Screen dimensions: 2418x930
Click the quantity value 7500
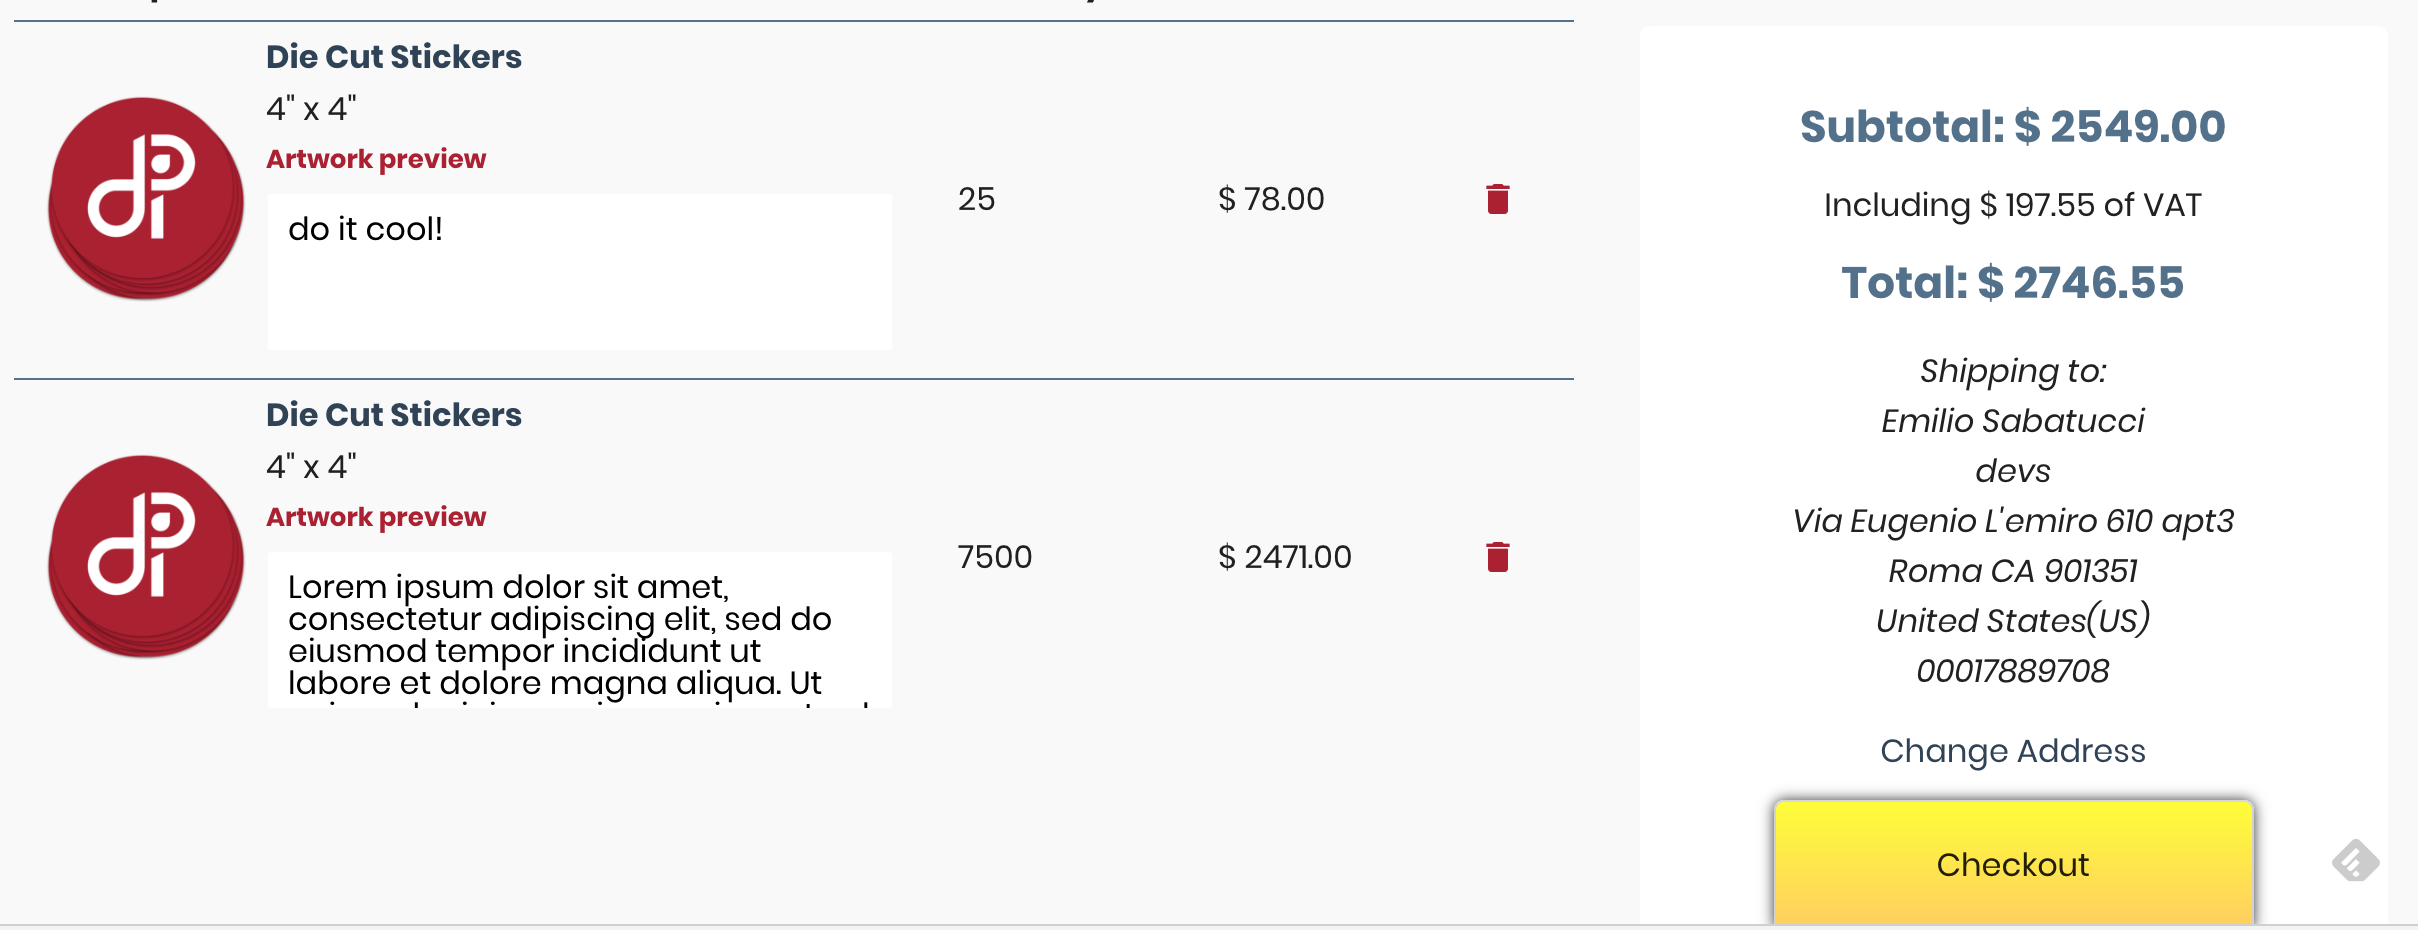click(994, 557)
